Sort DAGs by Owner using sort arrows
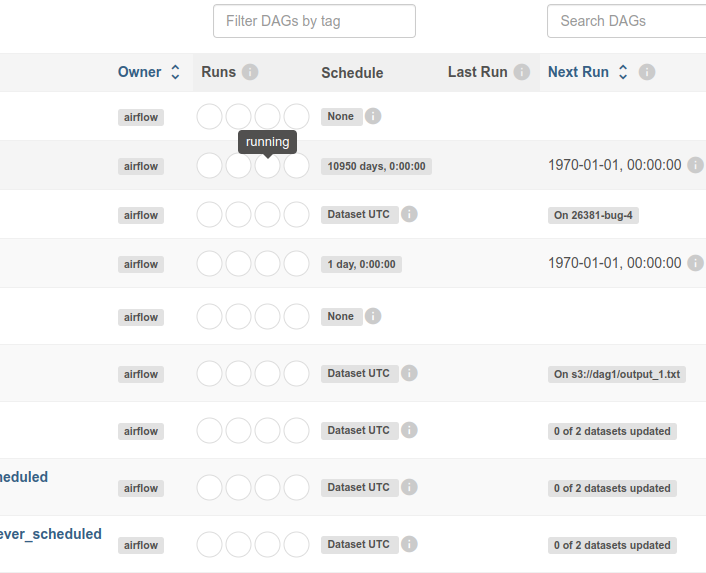The height and width of the screenshot is (573, 706). click(x=175, y=72)
